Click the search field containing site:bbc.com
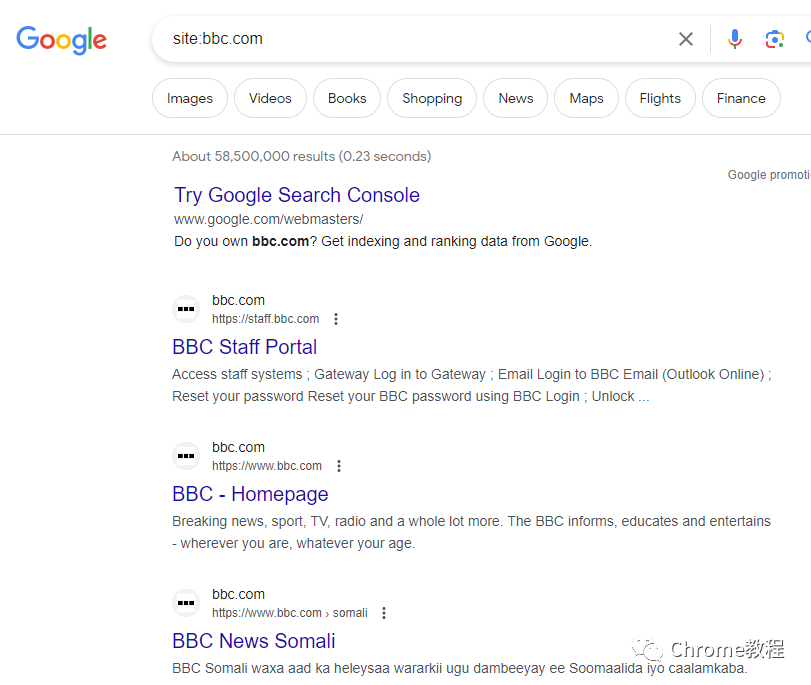Image resolution: width=811 pixels, height=685 pixels. [414, 39]
